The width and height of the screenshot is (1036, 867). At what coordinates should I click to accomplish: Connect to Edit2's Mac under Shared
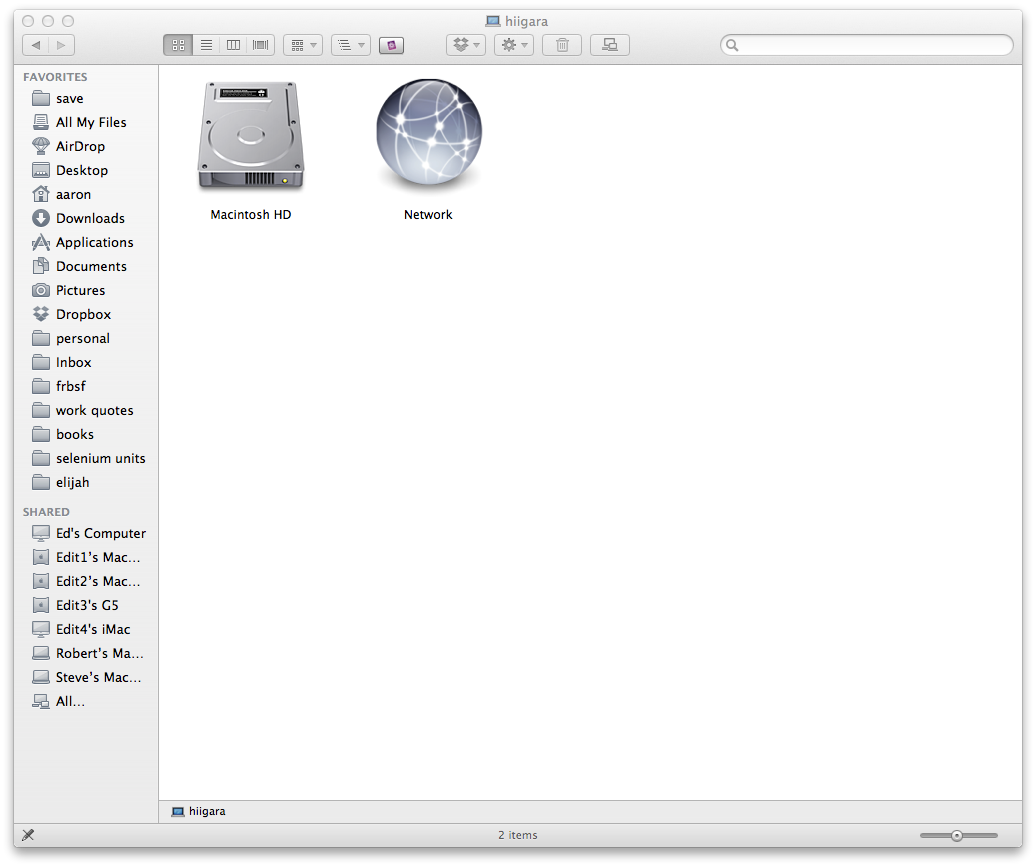[87, 582]
